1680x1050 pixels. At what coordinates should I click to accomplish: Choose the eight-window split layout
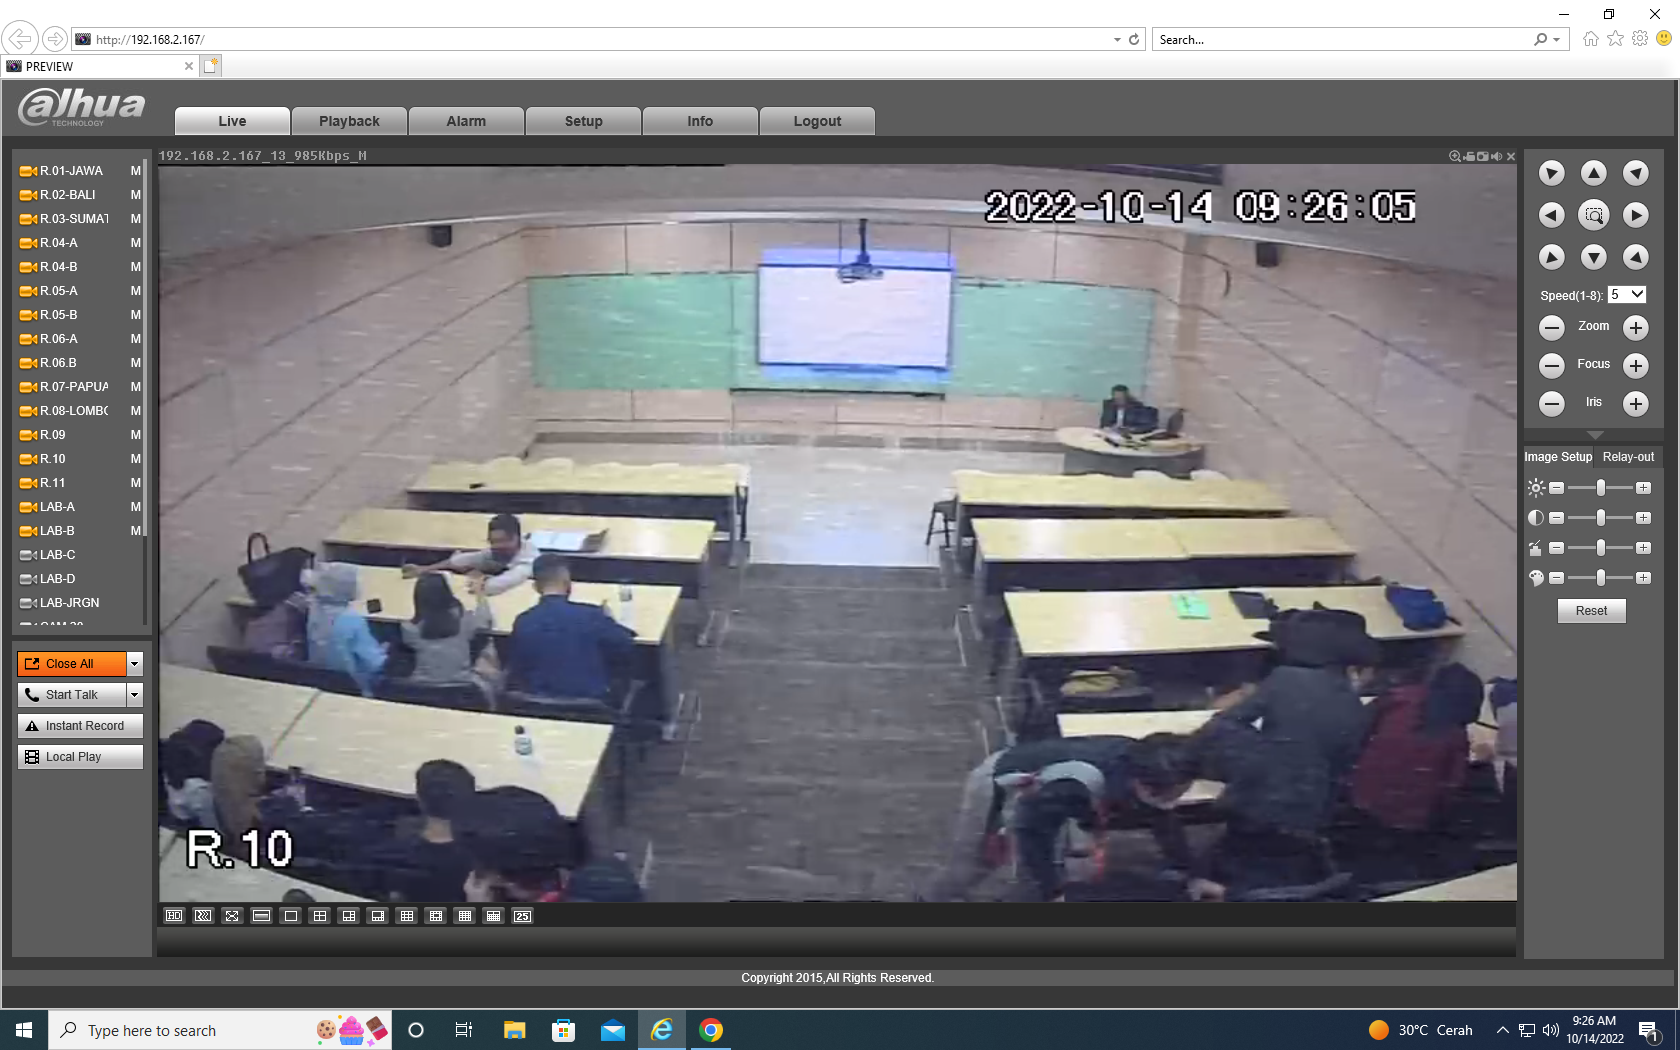(x=377, y=916)
